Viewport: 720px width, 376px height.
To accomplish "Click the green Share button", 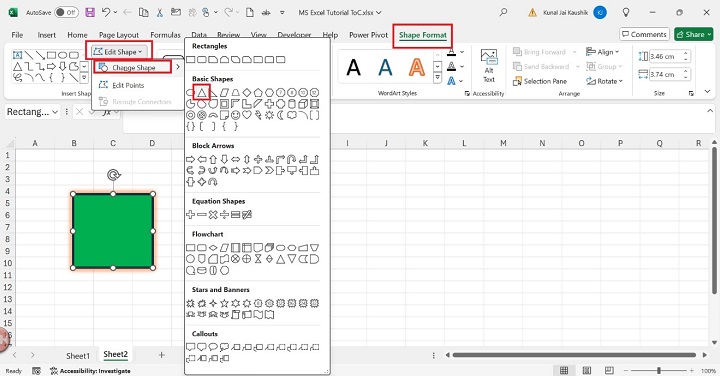I will (x=693, y=34).
